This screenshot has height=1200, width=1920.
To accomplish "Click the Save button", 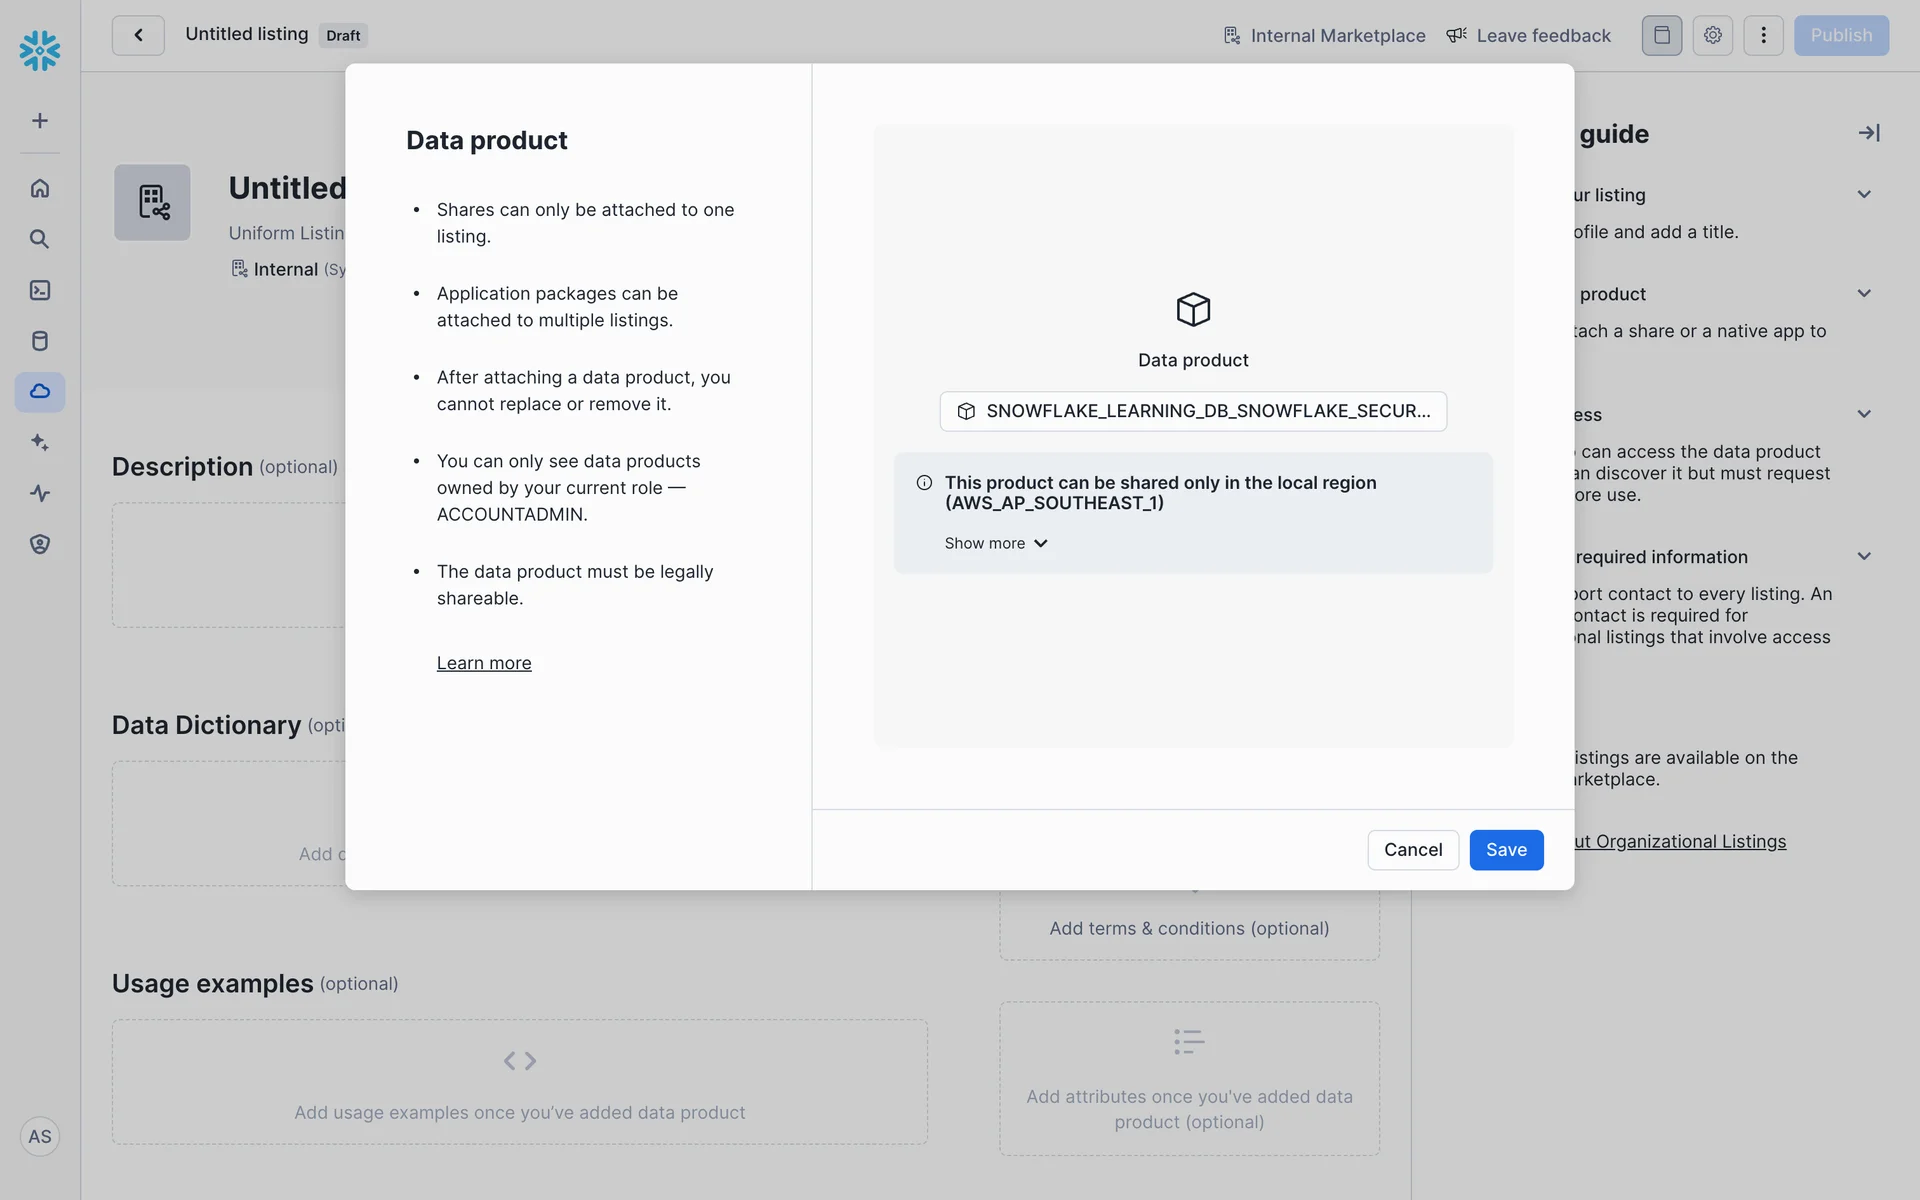I will tap(1505, 850).
